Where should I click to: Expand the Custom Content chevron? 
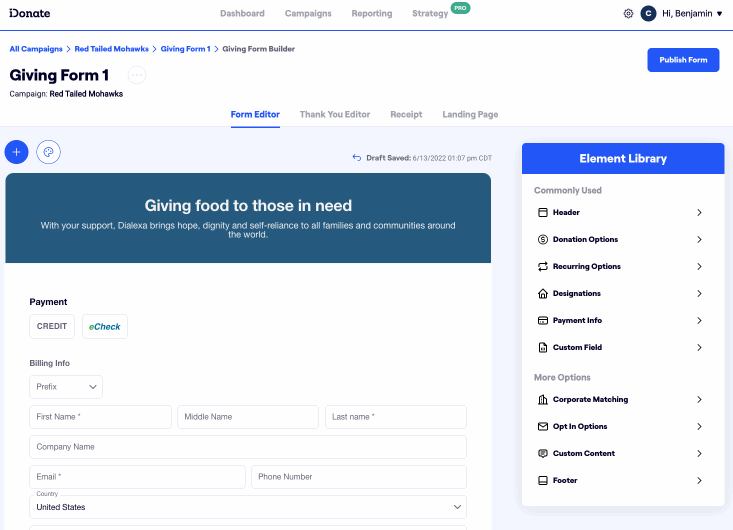699,453
